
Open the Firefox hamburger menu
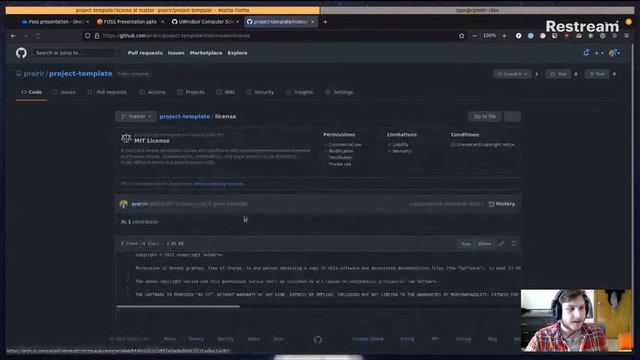click(x=627, y=36)
